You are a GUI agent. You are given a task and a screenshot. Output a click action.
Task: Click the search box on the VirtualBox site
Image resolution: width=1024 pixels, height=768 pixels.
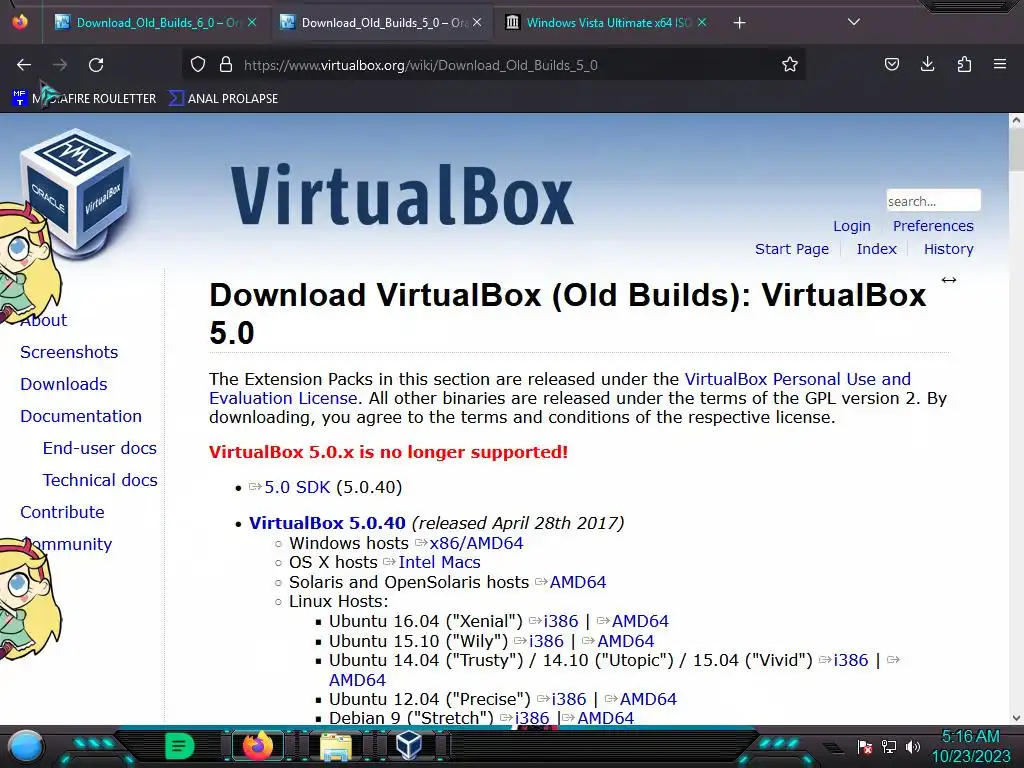(x=933, y=200)
